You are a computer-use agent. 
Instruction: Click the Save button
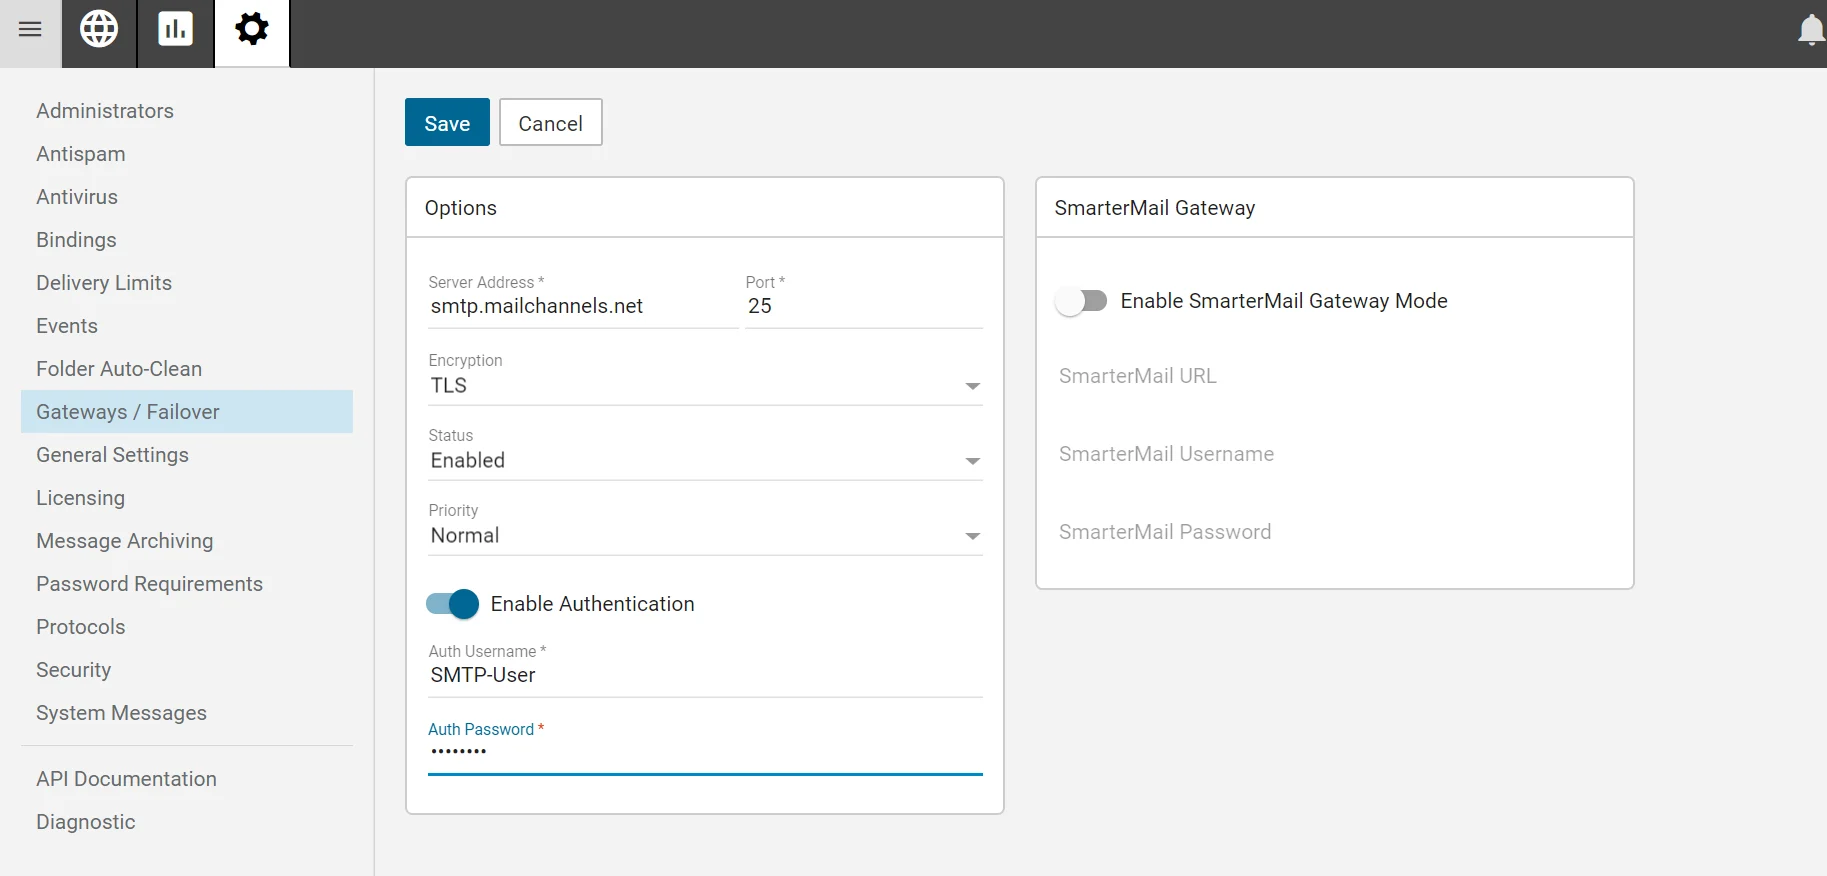click(x=447, y=122)
